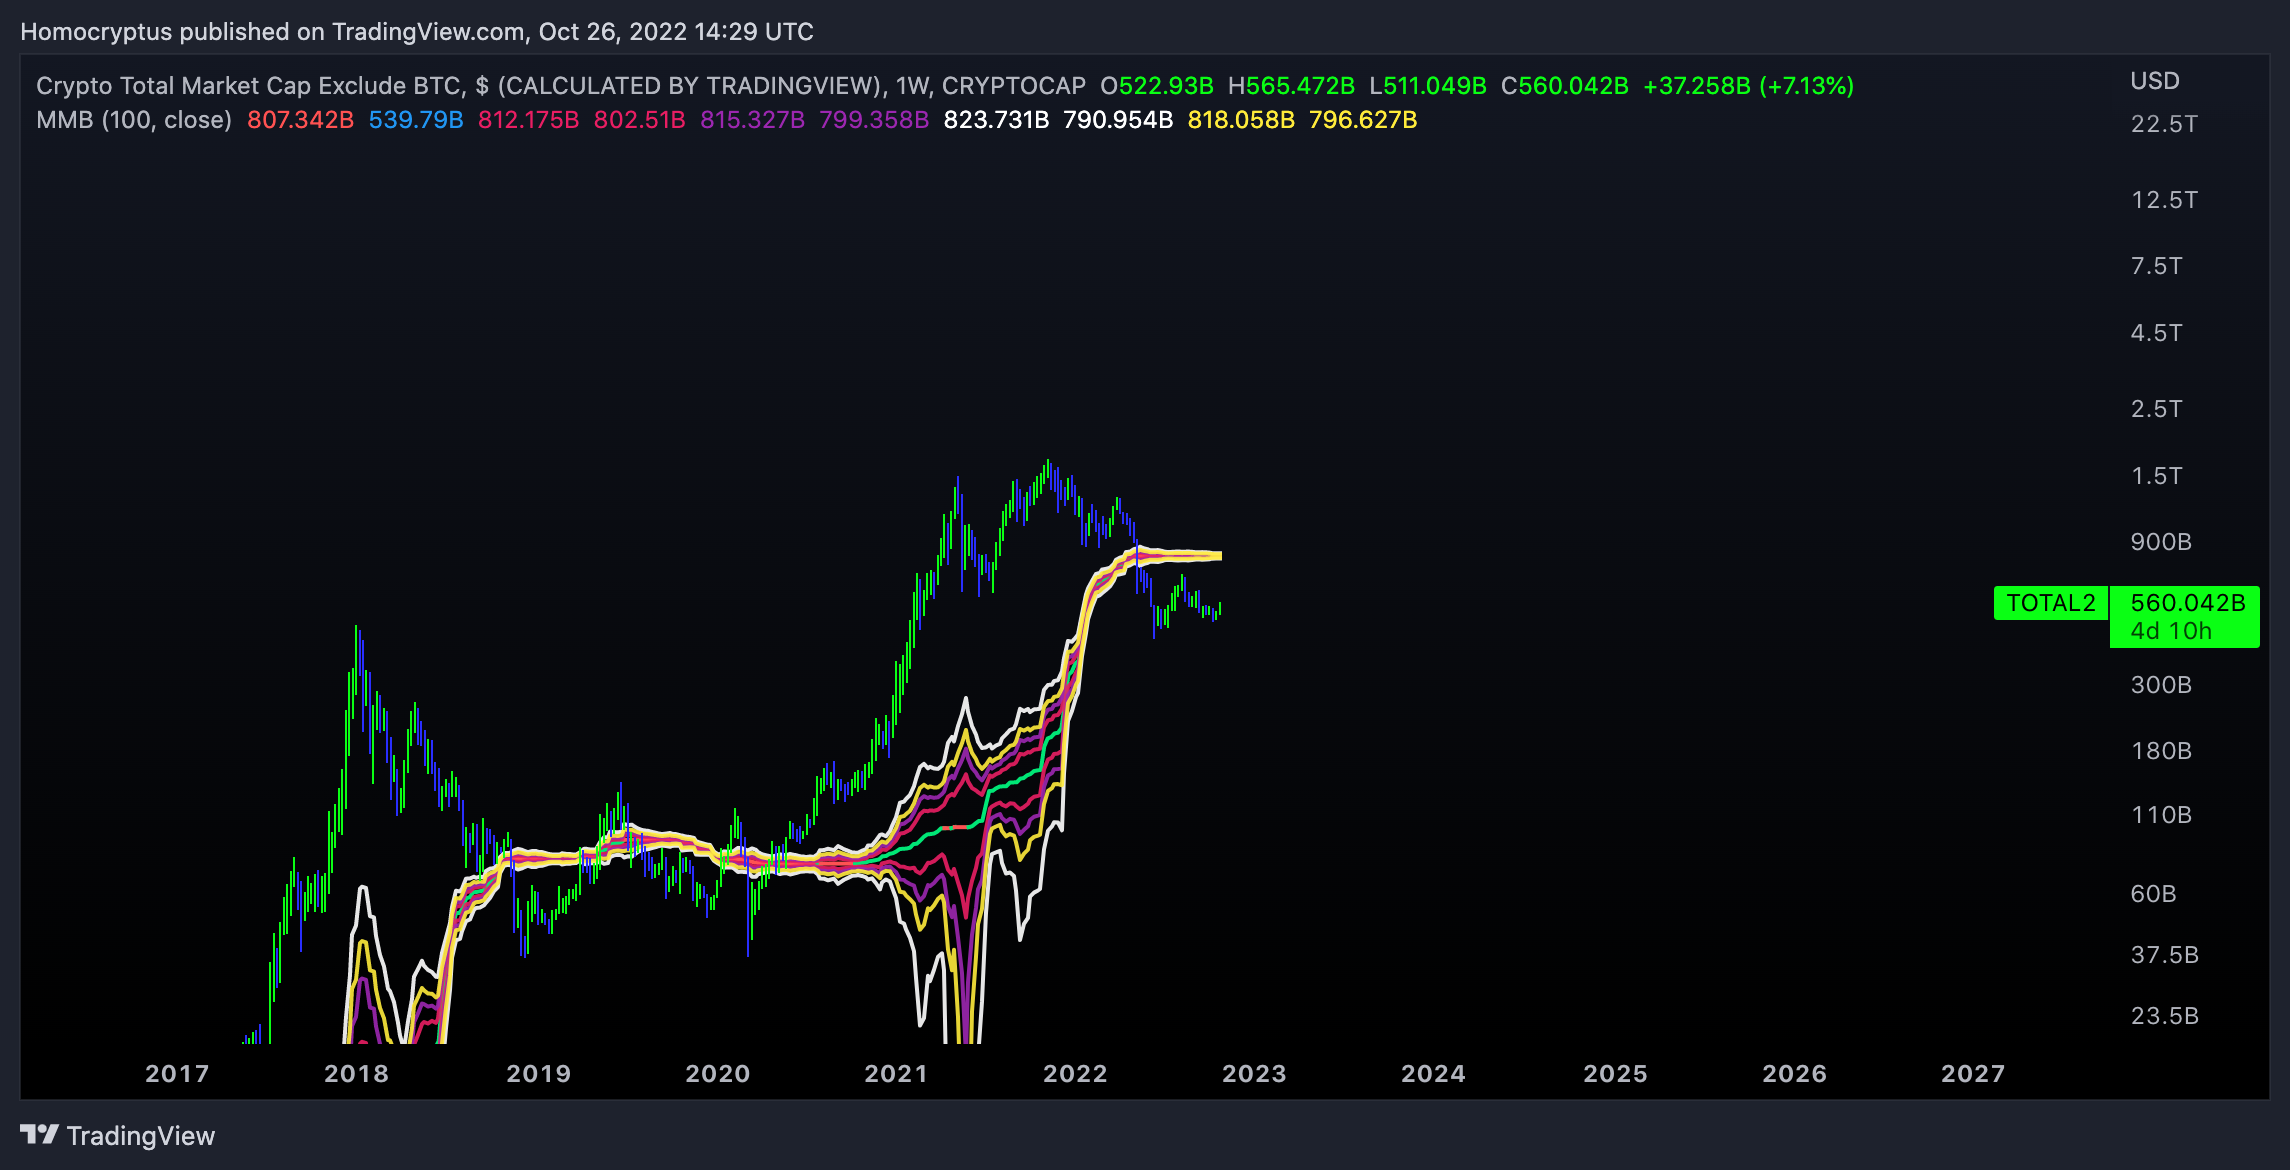Click the TOTAL2 symbol price label
The image size is (2290, 1170).
(x=2051, y=603)
